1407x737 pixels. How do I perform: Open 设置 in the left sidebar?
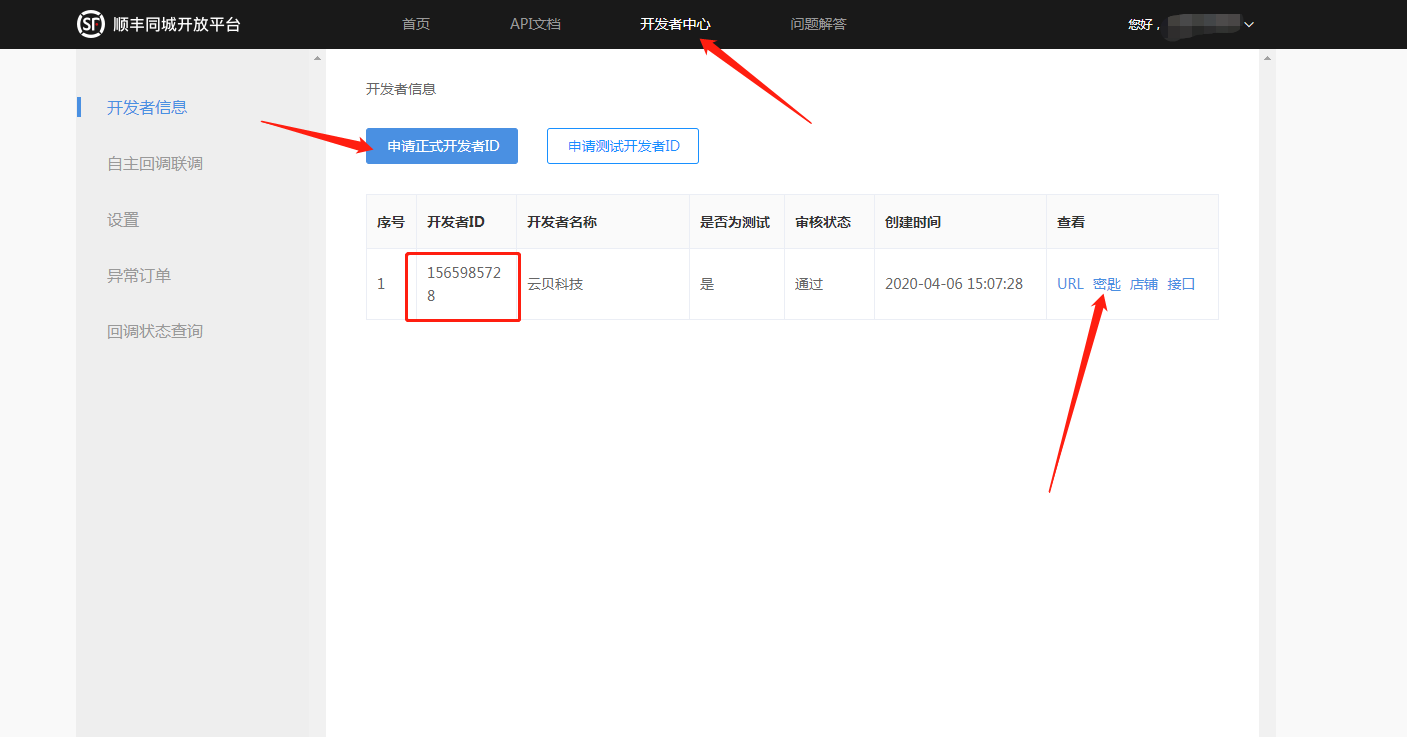[123, 219]
